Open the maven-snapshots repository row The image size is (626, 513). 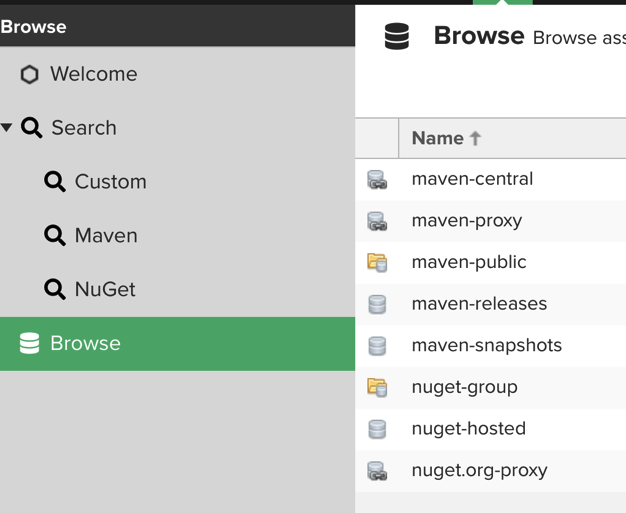(486, 345)
